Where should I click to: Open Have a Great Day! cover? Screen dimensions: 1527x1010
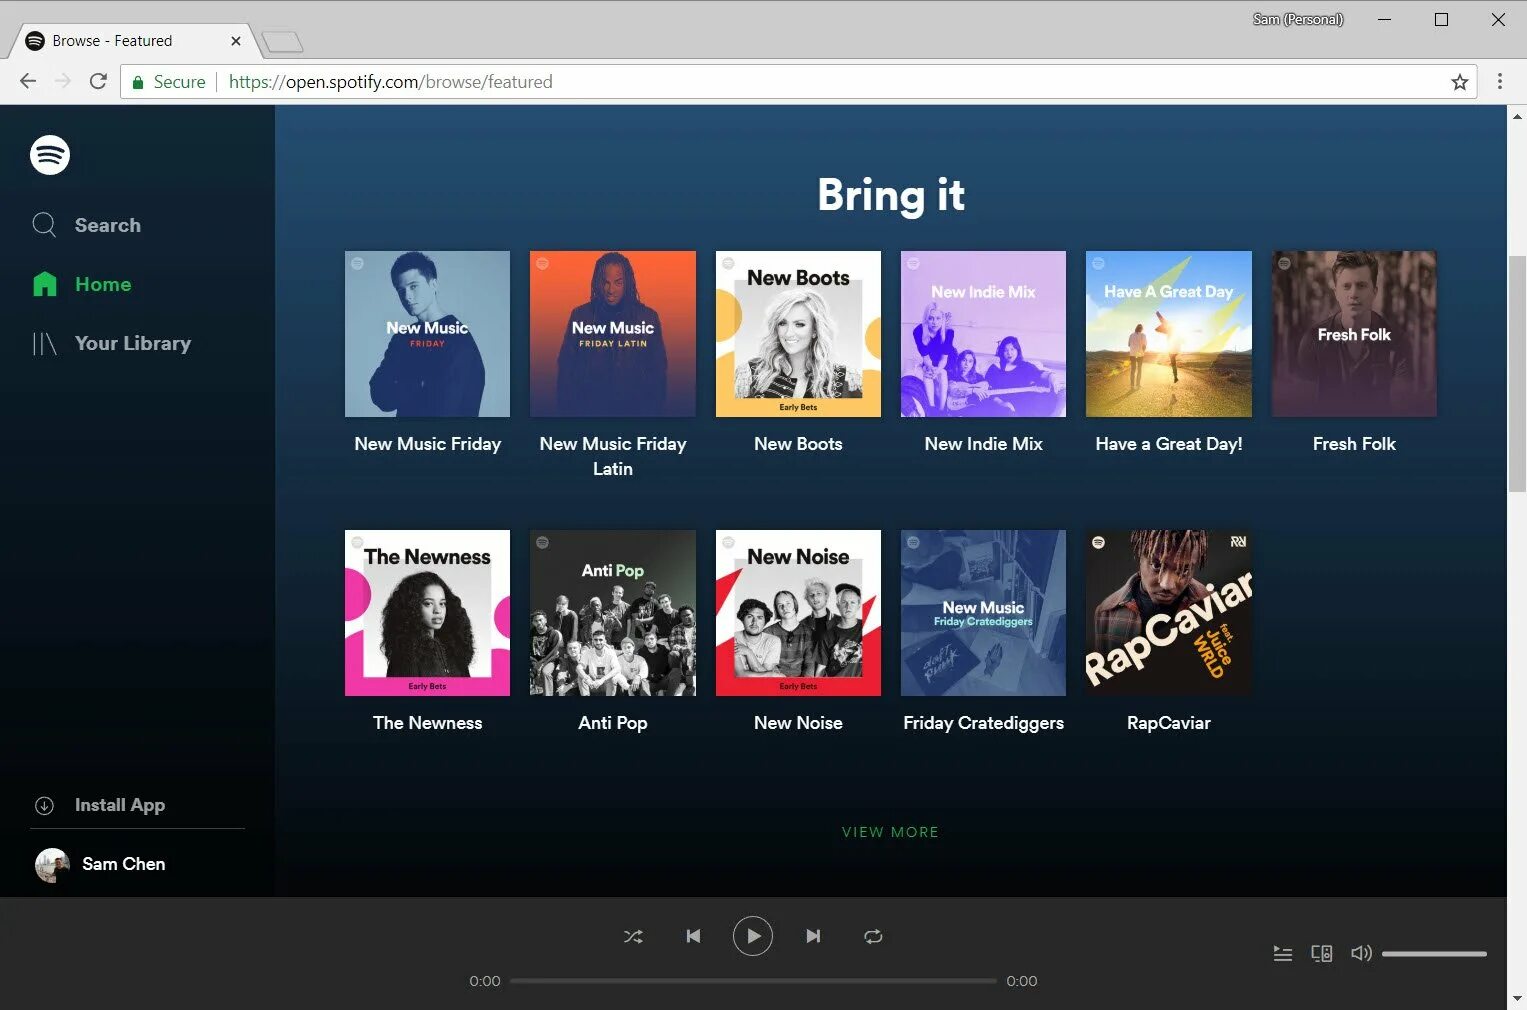coord(1169,334)
